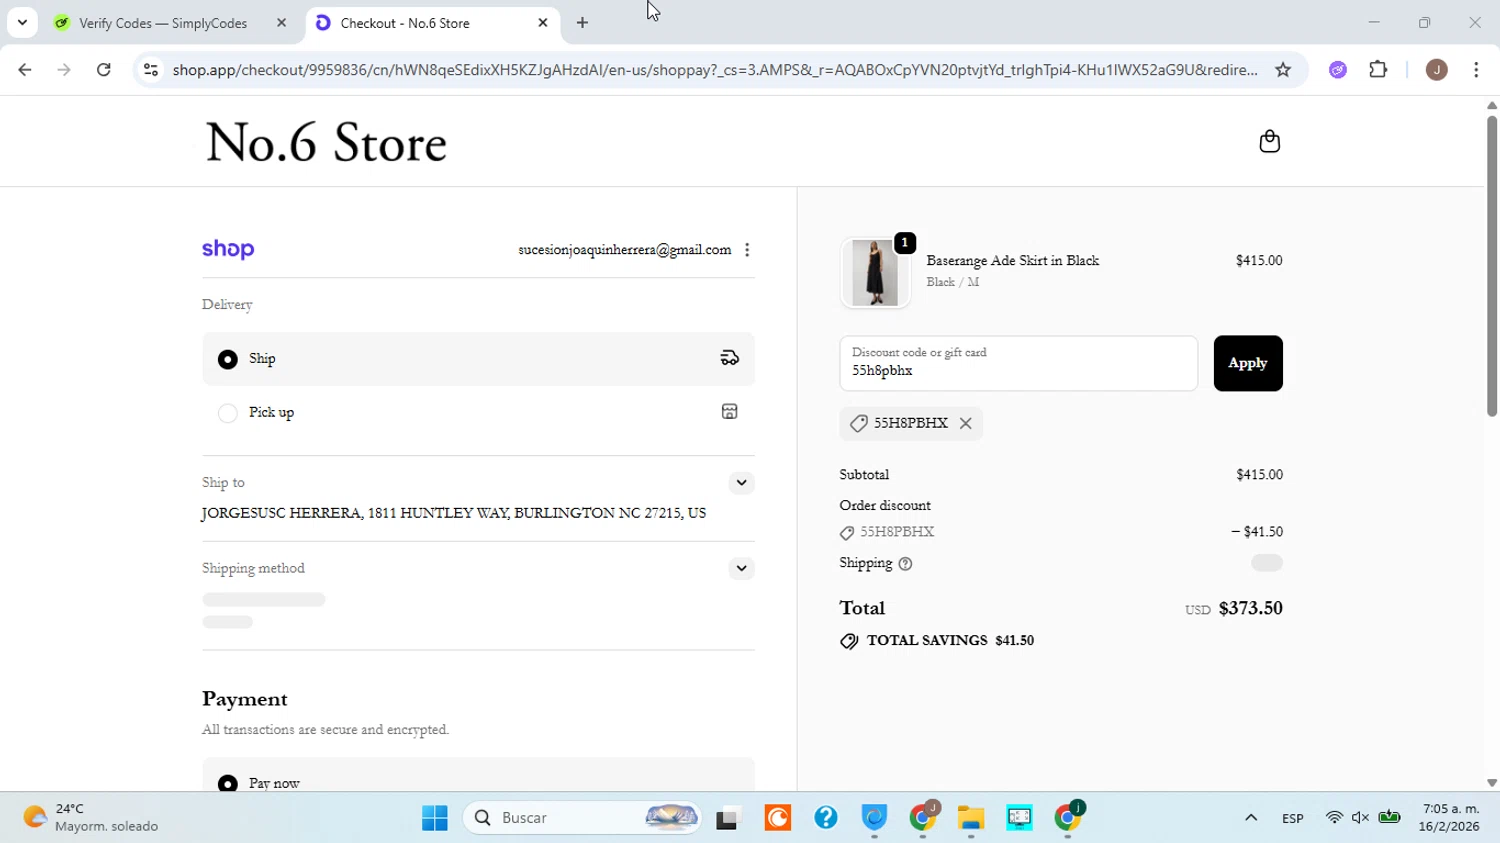This screenshot has width=1500, height=843.
Task: Switch to the Checkout No.6 Store tab
Action: [x=432, y=23]
